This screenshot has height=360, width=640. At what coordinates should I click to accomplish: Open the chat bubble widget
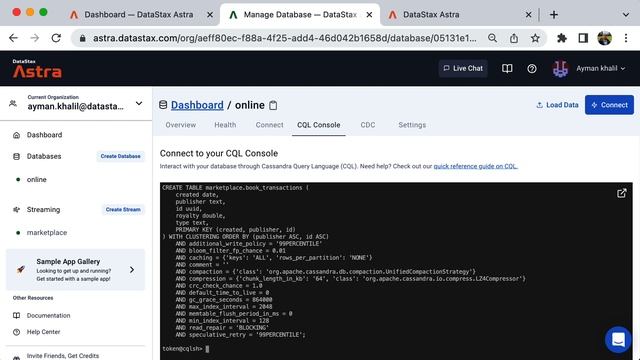coord(618,339)
